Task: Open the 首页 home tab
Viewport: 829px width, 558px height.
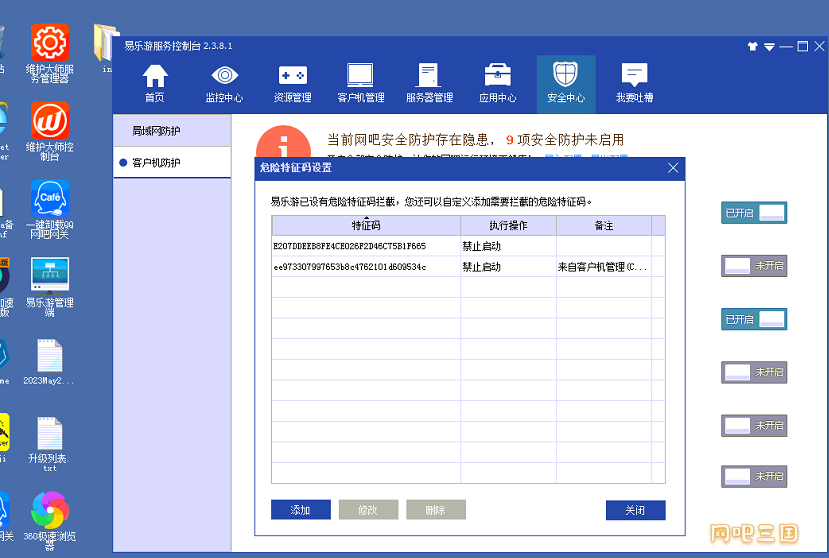Action: (155, 84)
